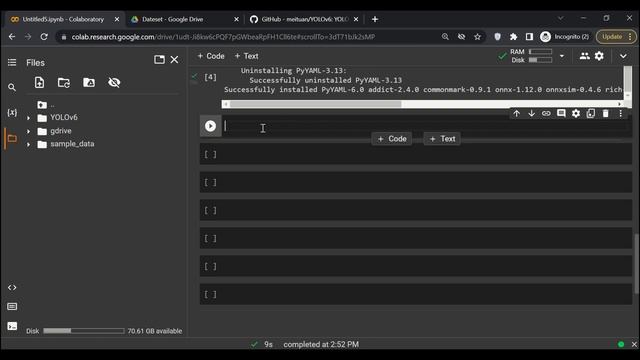Click notebook vertical scrollbar

(x=636, y=263)
